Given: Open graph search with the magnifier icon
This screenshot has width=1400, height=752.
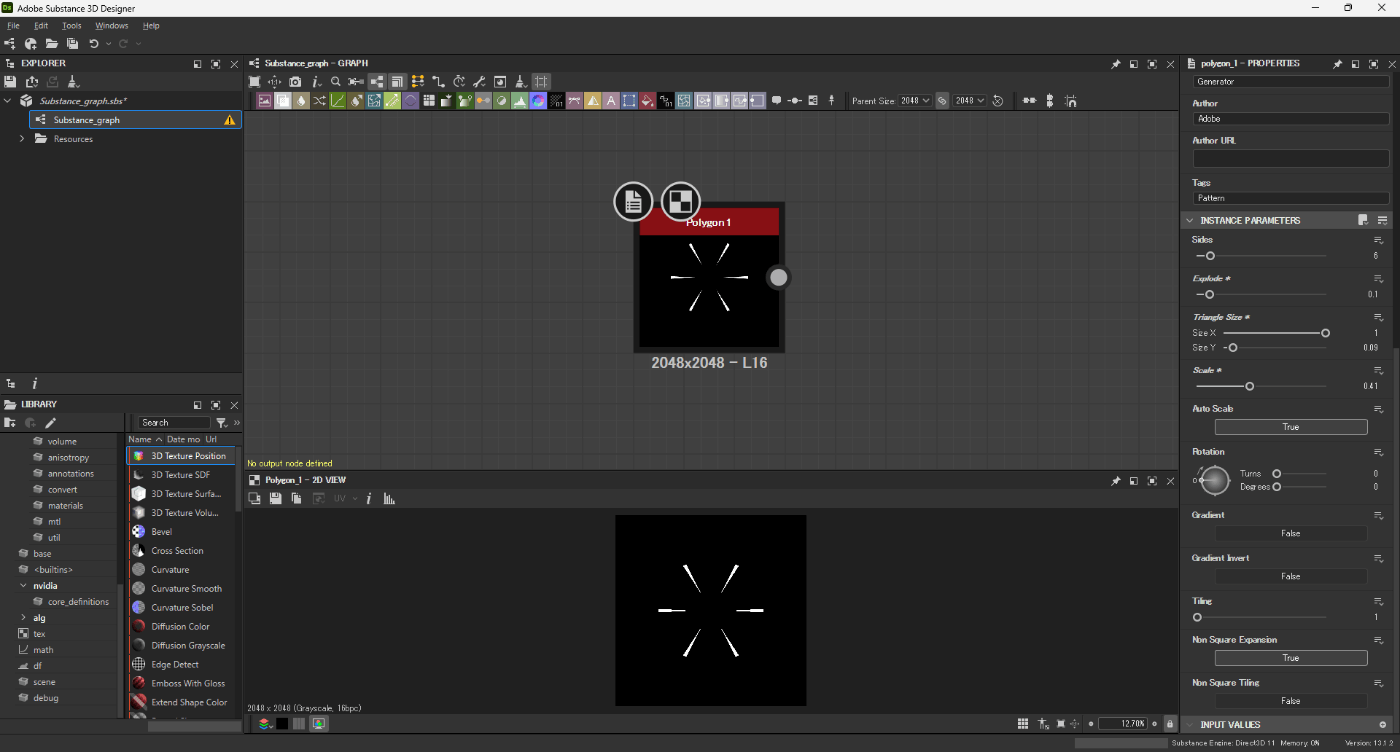Looking at the screenshot, I should (x=335, y=81).
